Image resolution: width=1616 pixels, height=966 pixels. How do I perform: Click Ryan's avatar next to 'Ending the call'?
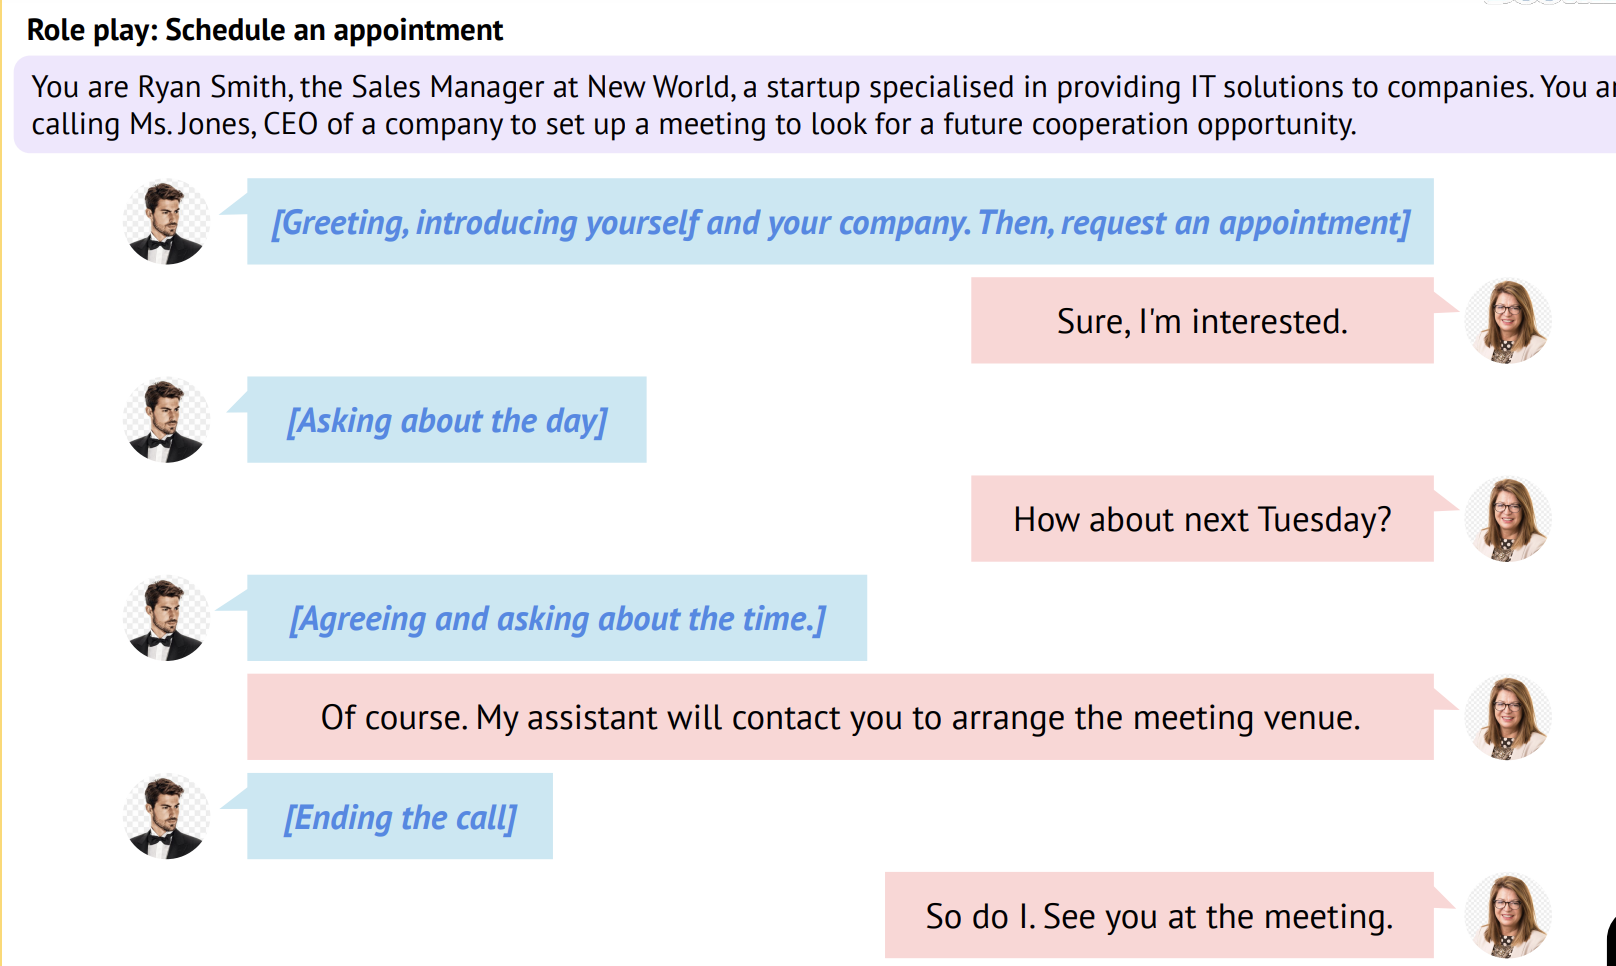tap(166, 816)
